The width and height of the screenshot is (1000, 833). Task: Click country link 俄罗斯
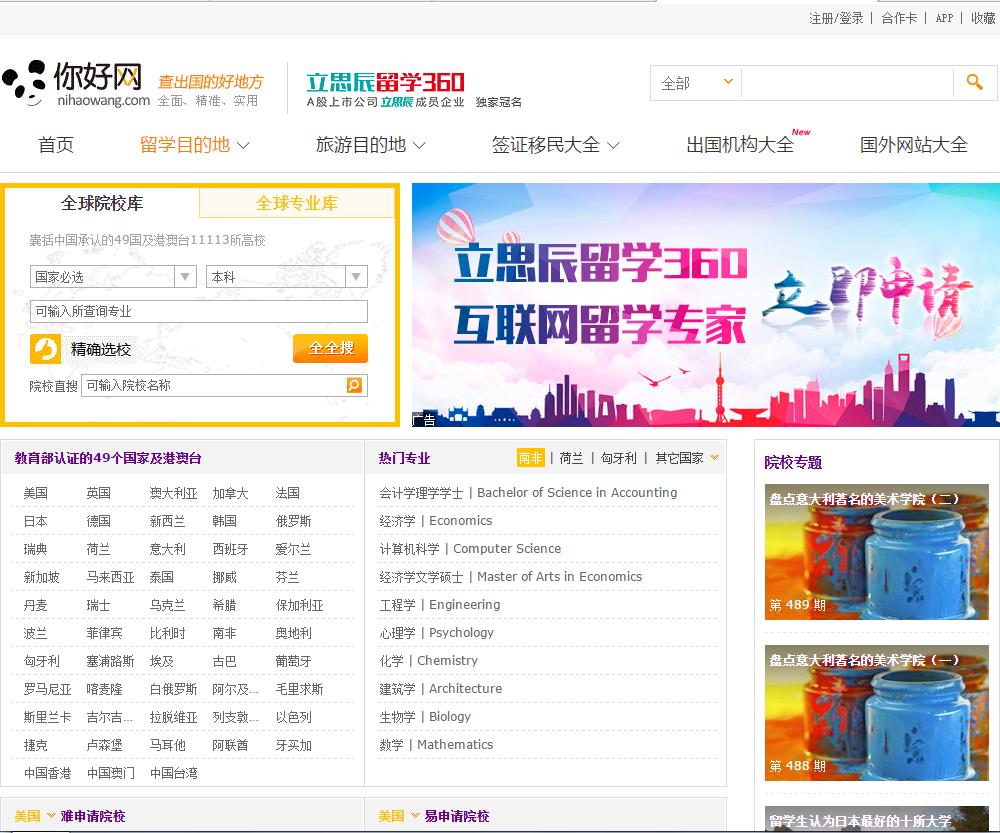[293, 521]
